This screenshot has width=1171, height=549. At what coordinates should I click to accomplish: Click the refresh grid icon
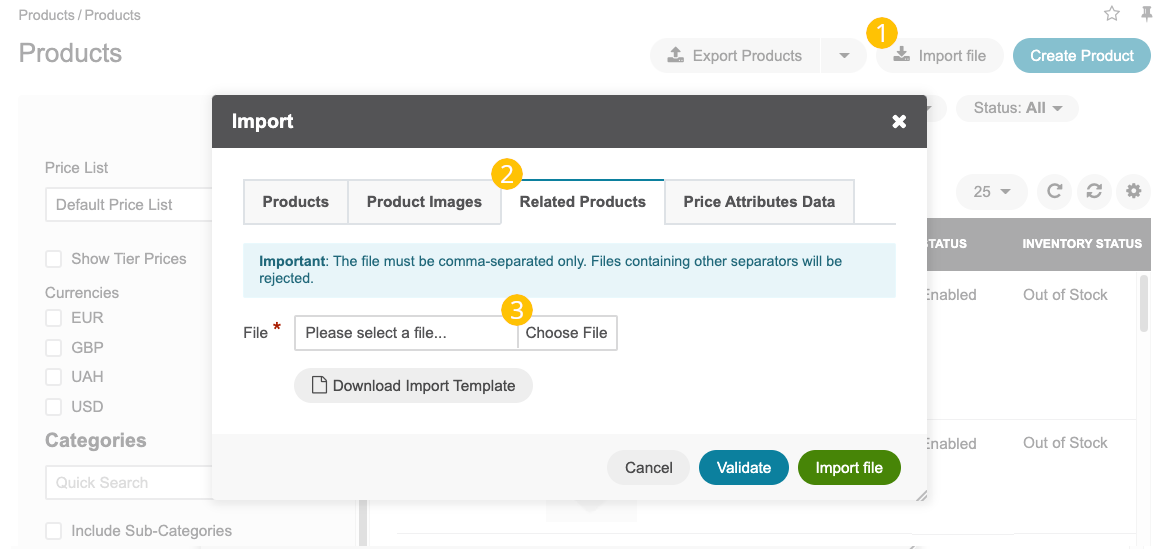point(1054,191)
